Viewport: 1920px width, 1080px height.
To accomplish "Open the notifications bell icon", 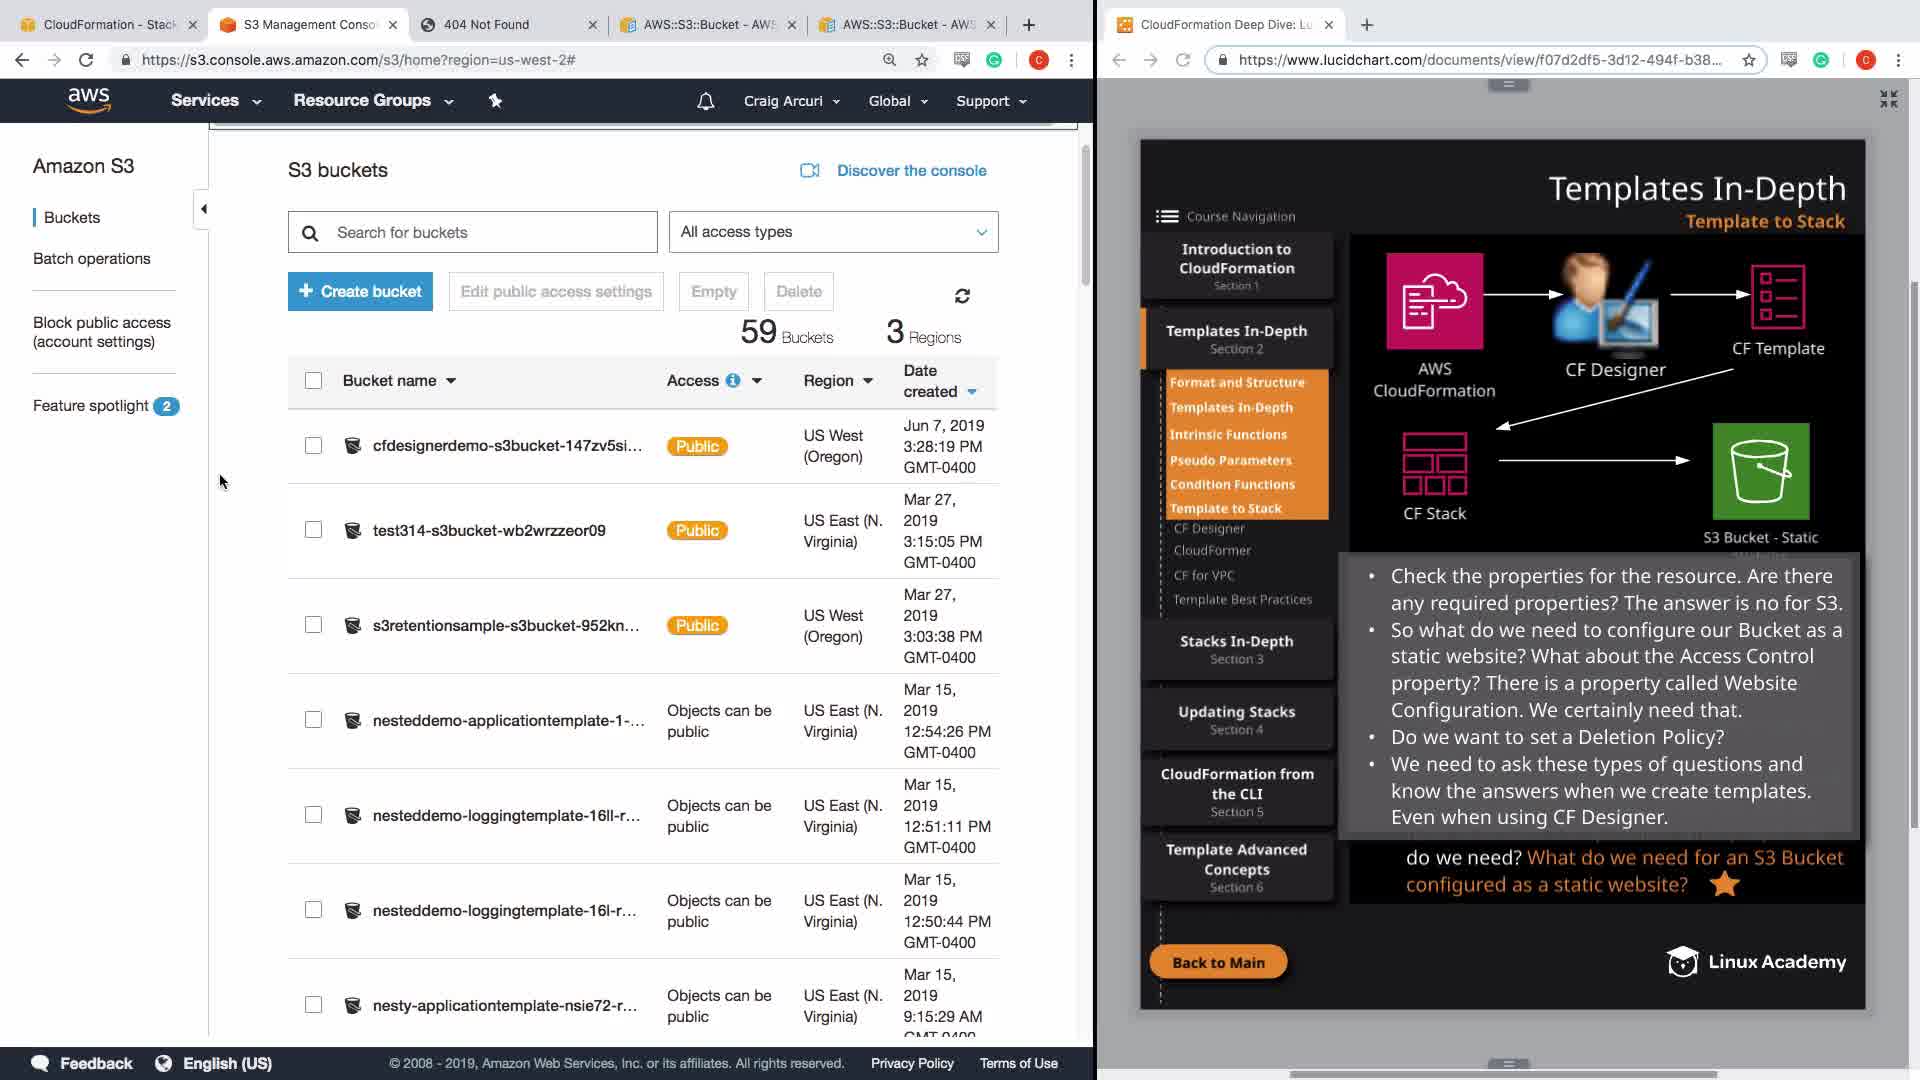I will tap(706, 101).
